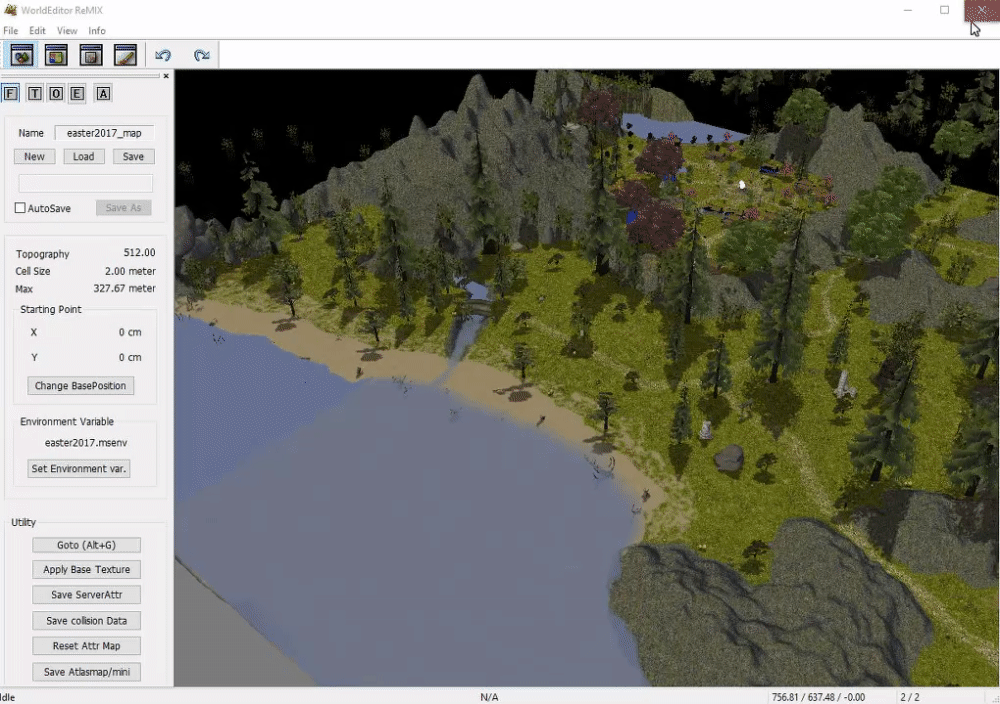Click the Save ServerAttr button
This screenshot has width=1000, height=704.
pos(87,595)
